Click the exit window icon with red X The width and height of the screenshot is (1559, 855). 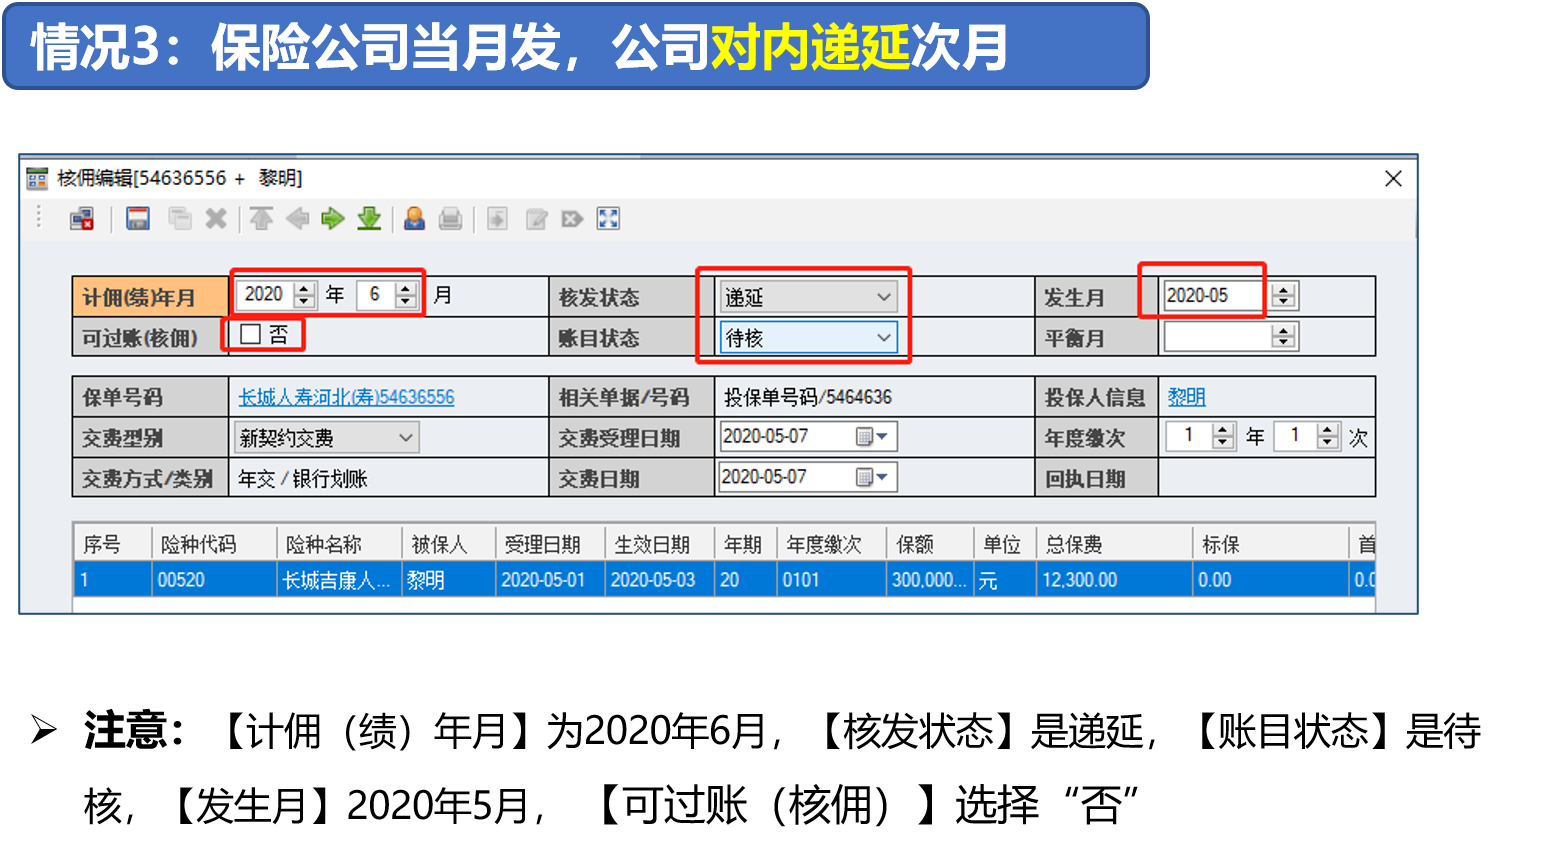click(x=82, y=218)
